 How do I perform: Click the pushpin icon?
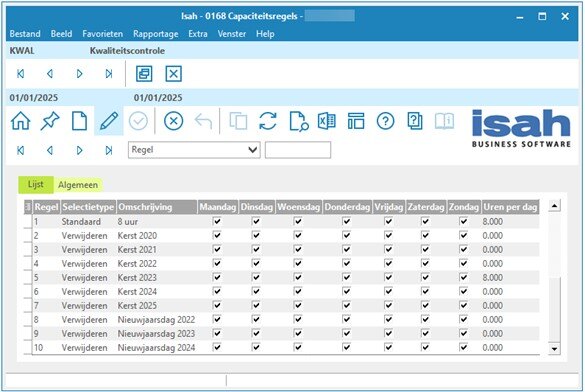50,121
